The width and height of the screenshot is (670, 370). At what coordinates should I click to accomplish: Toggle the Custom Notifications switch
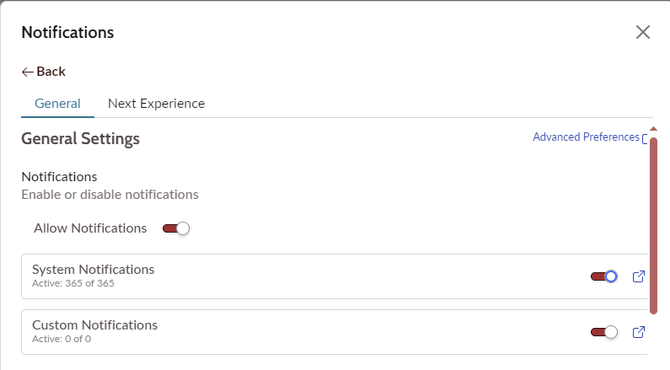[604, 332]
